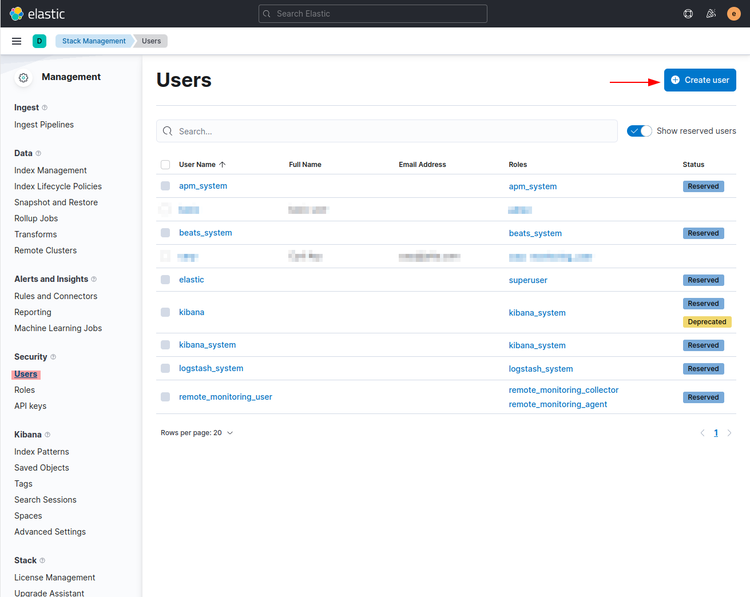Open the remote_monitoring_collector role link
750x597 pixels.
coord(563,390)
